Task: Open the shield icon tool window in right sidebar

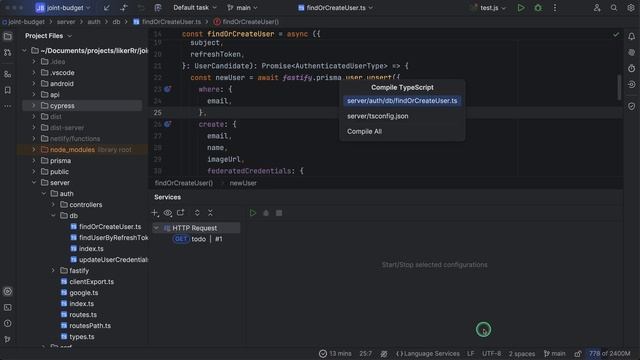Action: (x=631, y=106)
